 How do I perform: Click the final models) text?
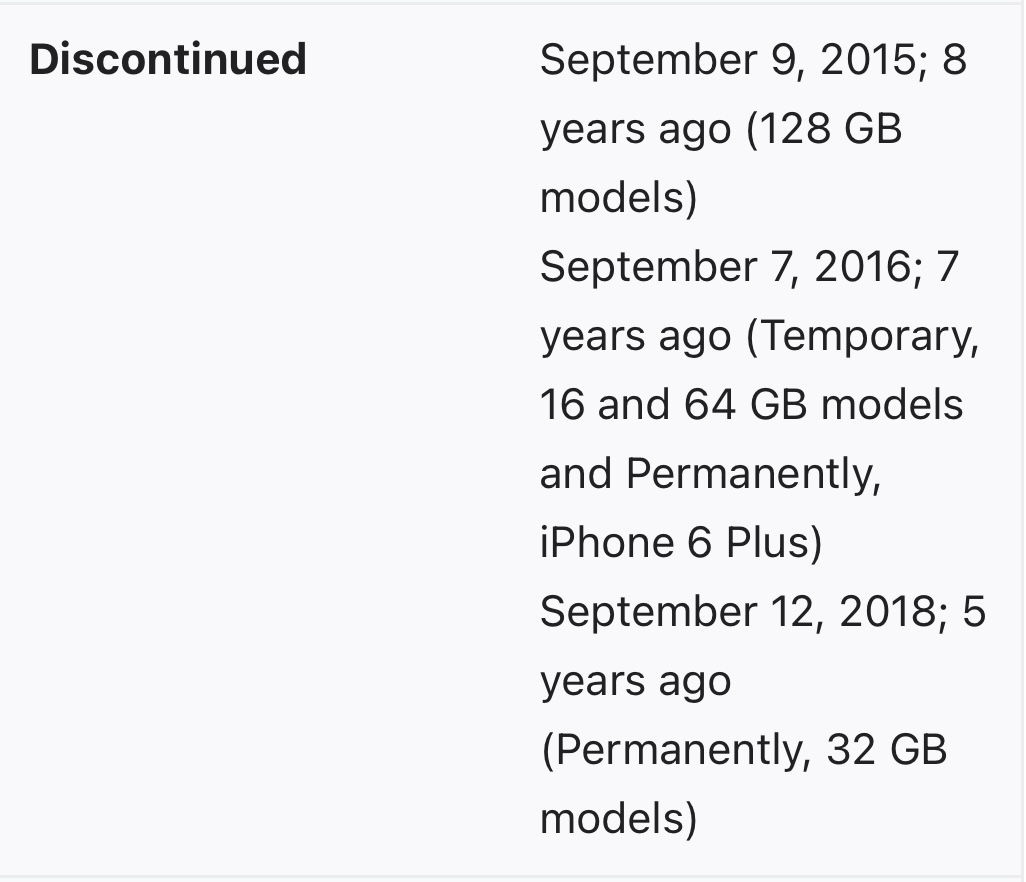618,819
